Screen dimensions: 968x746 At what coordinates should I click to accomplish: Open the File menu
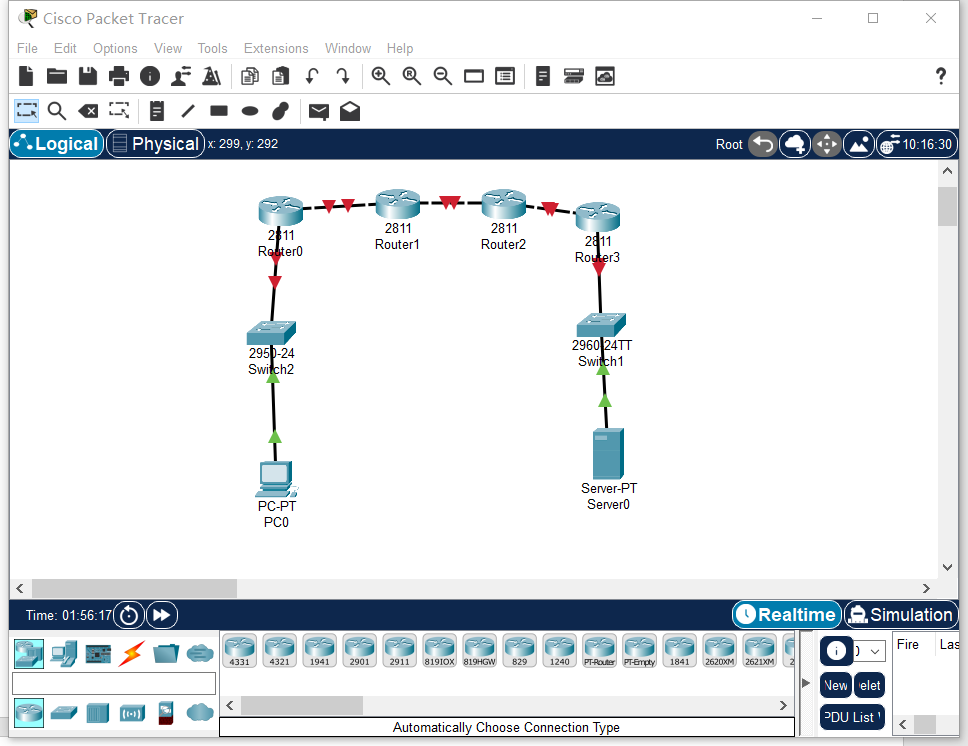click(x=27, y=48)
